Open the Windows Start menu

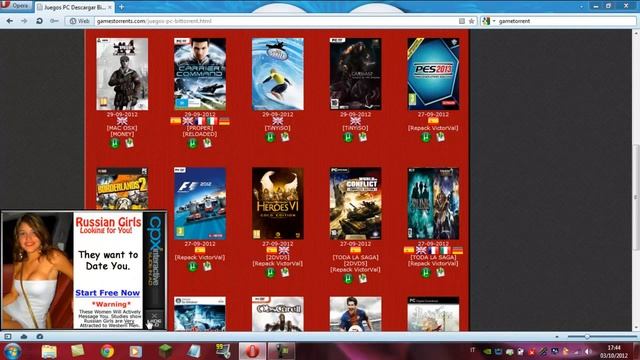pyautogui.click(x=12, y=351)
